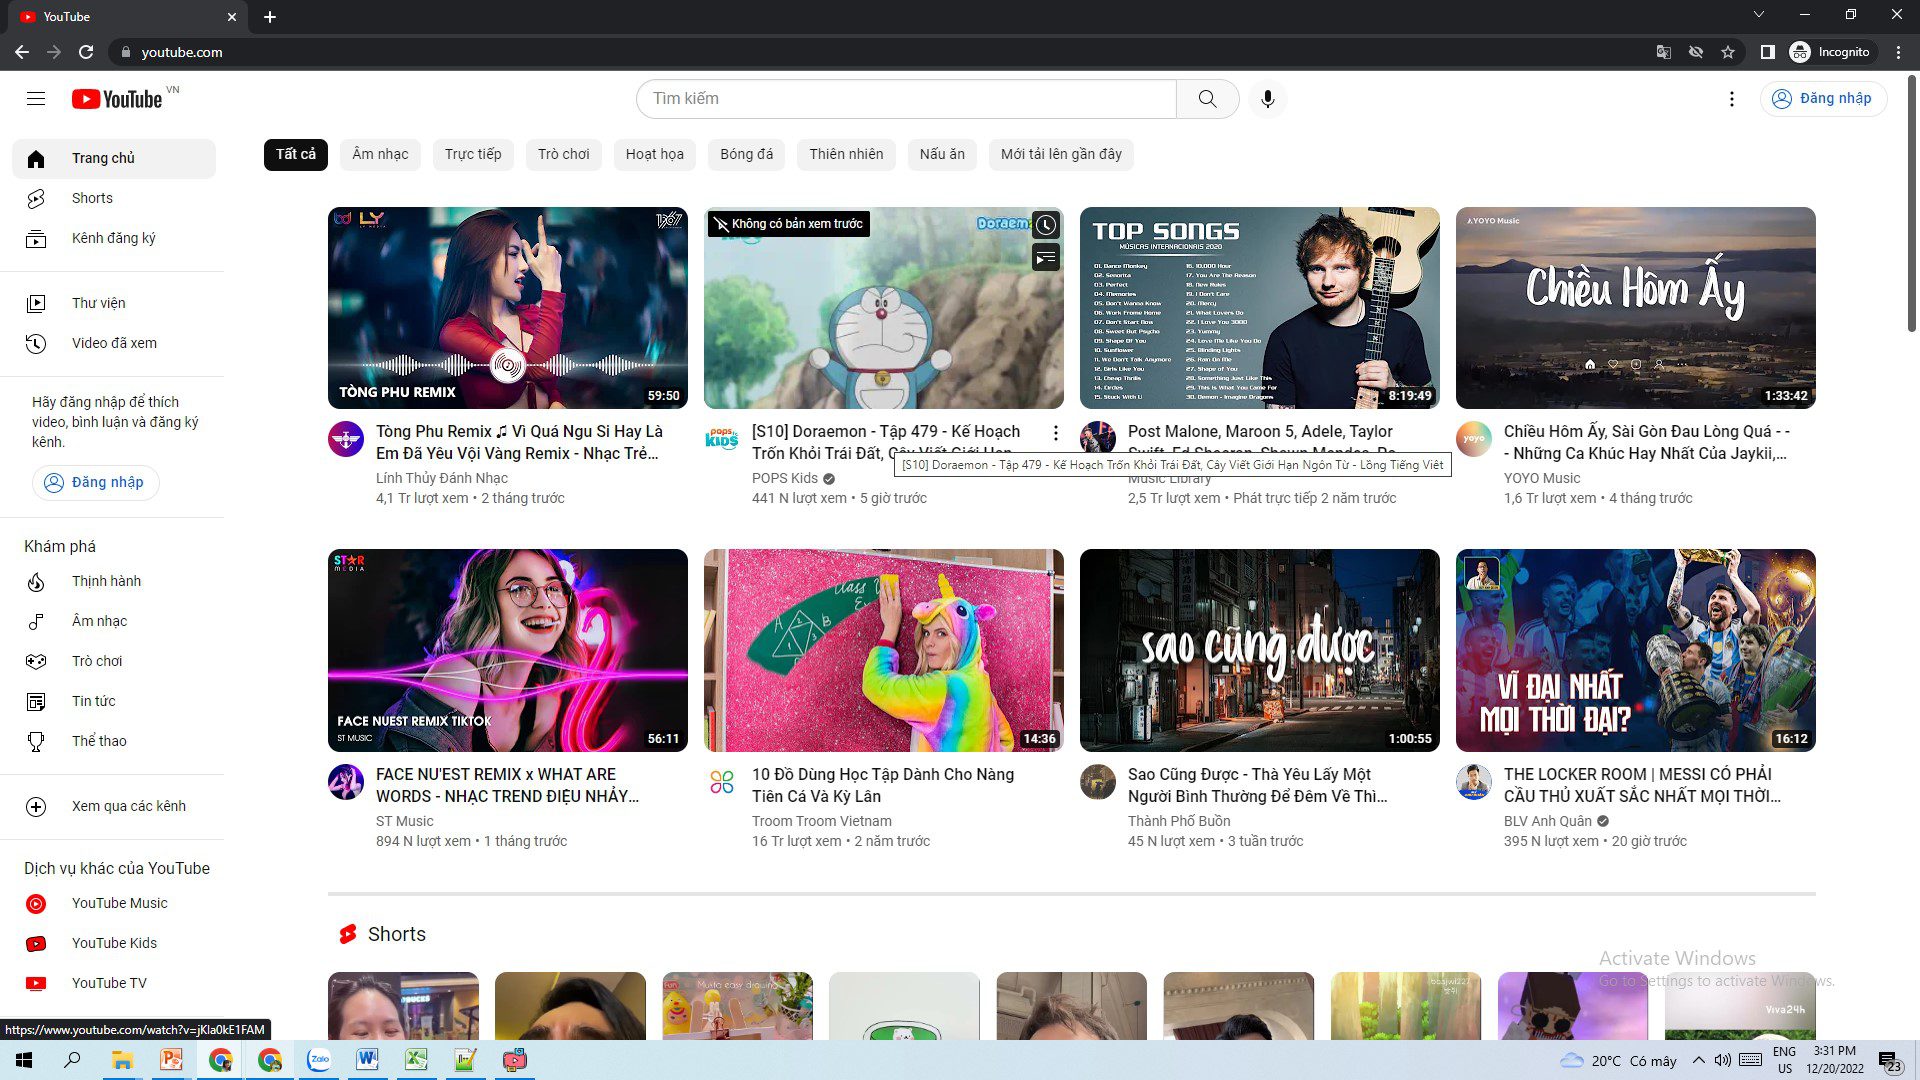The image size is (1920, 1080).
Task: Select the Tất cả filter chip
Action: tap(296, 154)
